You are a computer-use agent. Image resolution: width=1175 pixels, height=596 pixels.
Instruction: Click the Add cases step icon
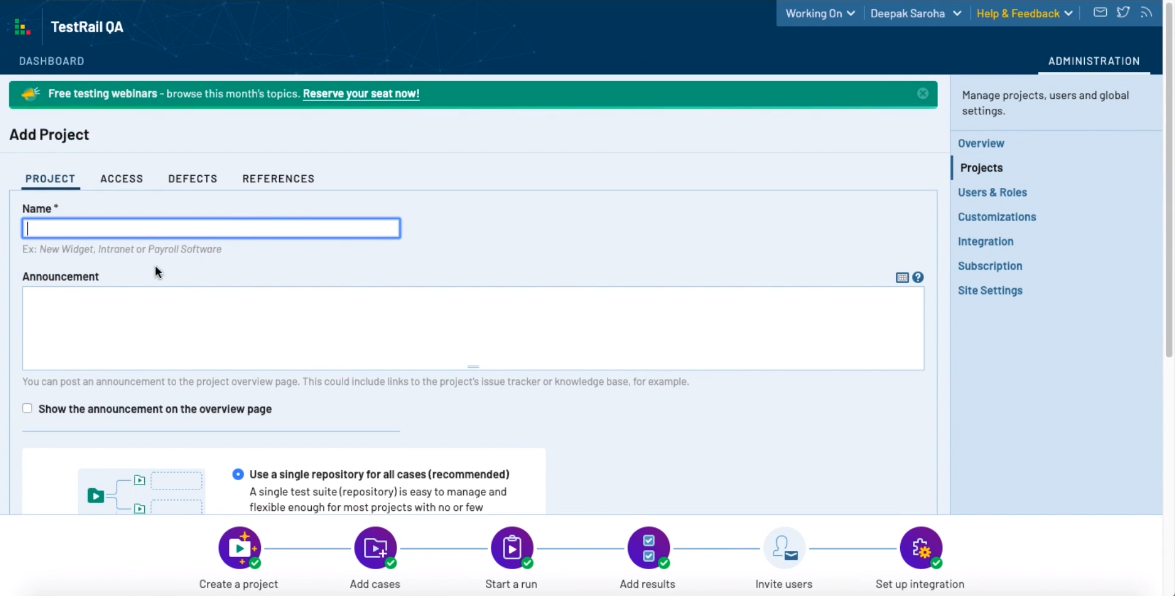[375, 548]
